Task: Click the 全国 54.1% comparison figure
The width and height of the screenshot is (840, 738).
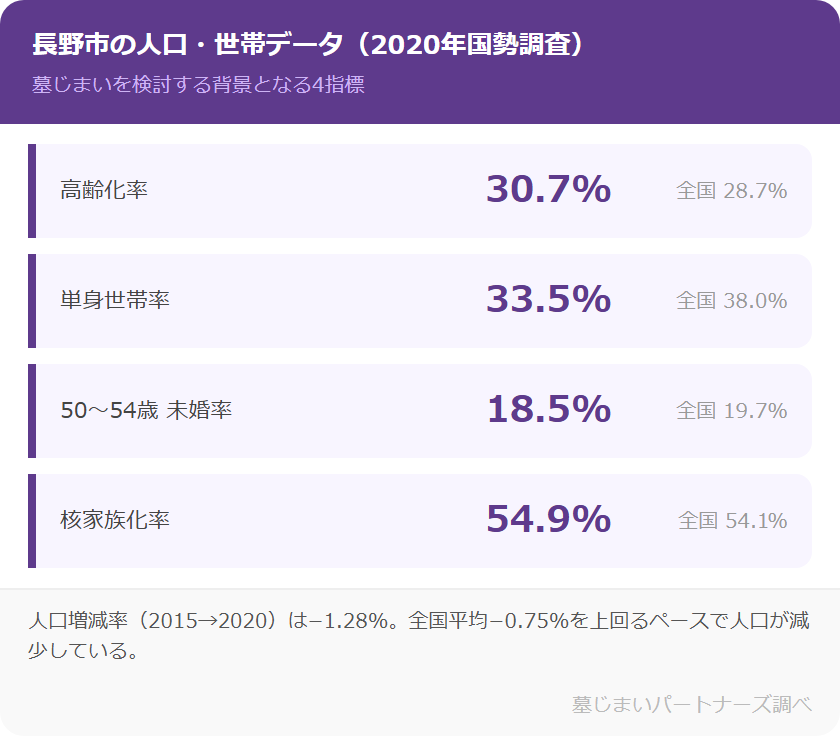Action: pos(732,520)
